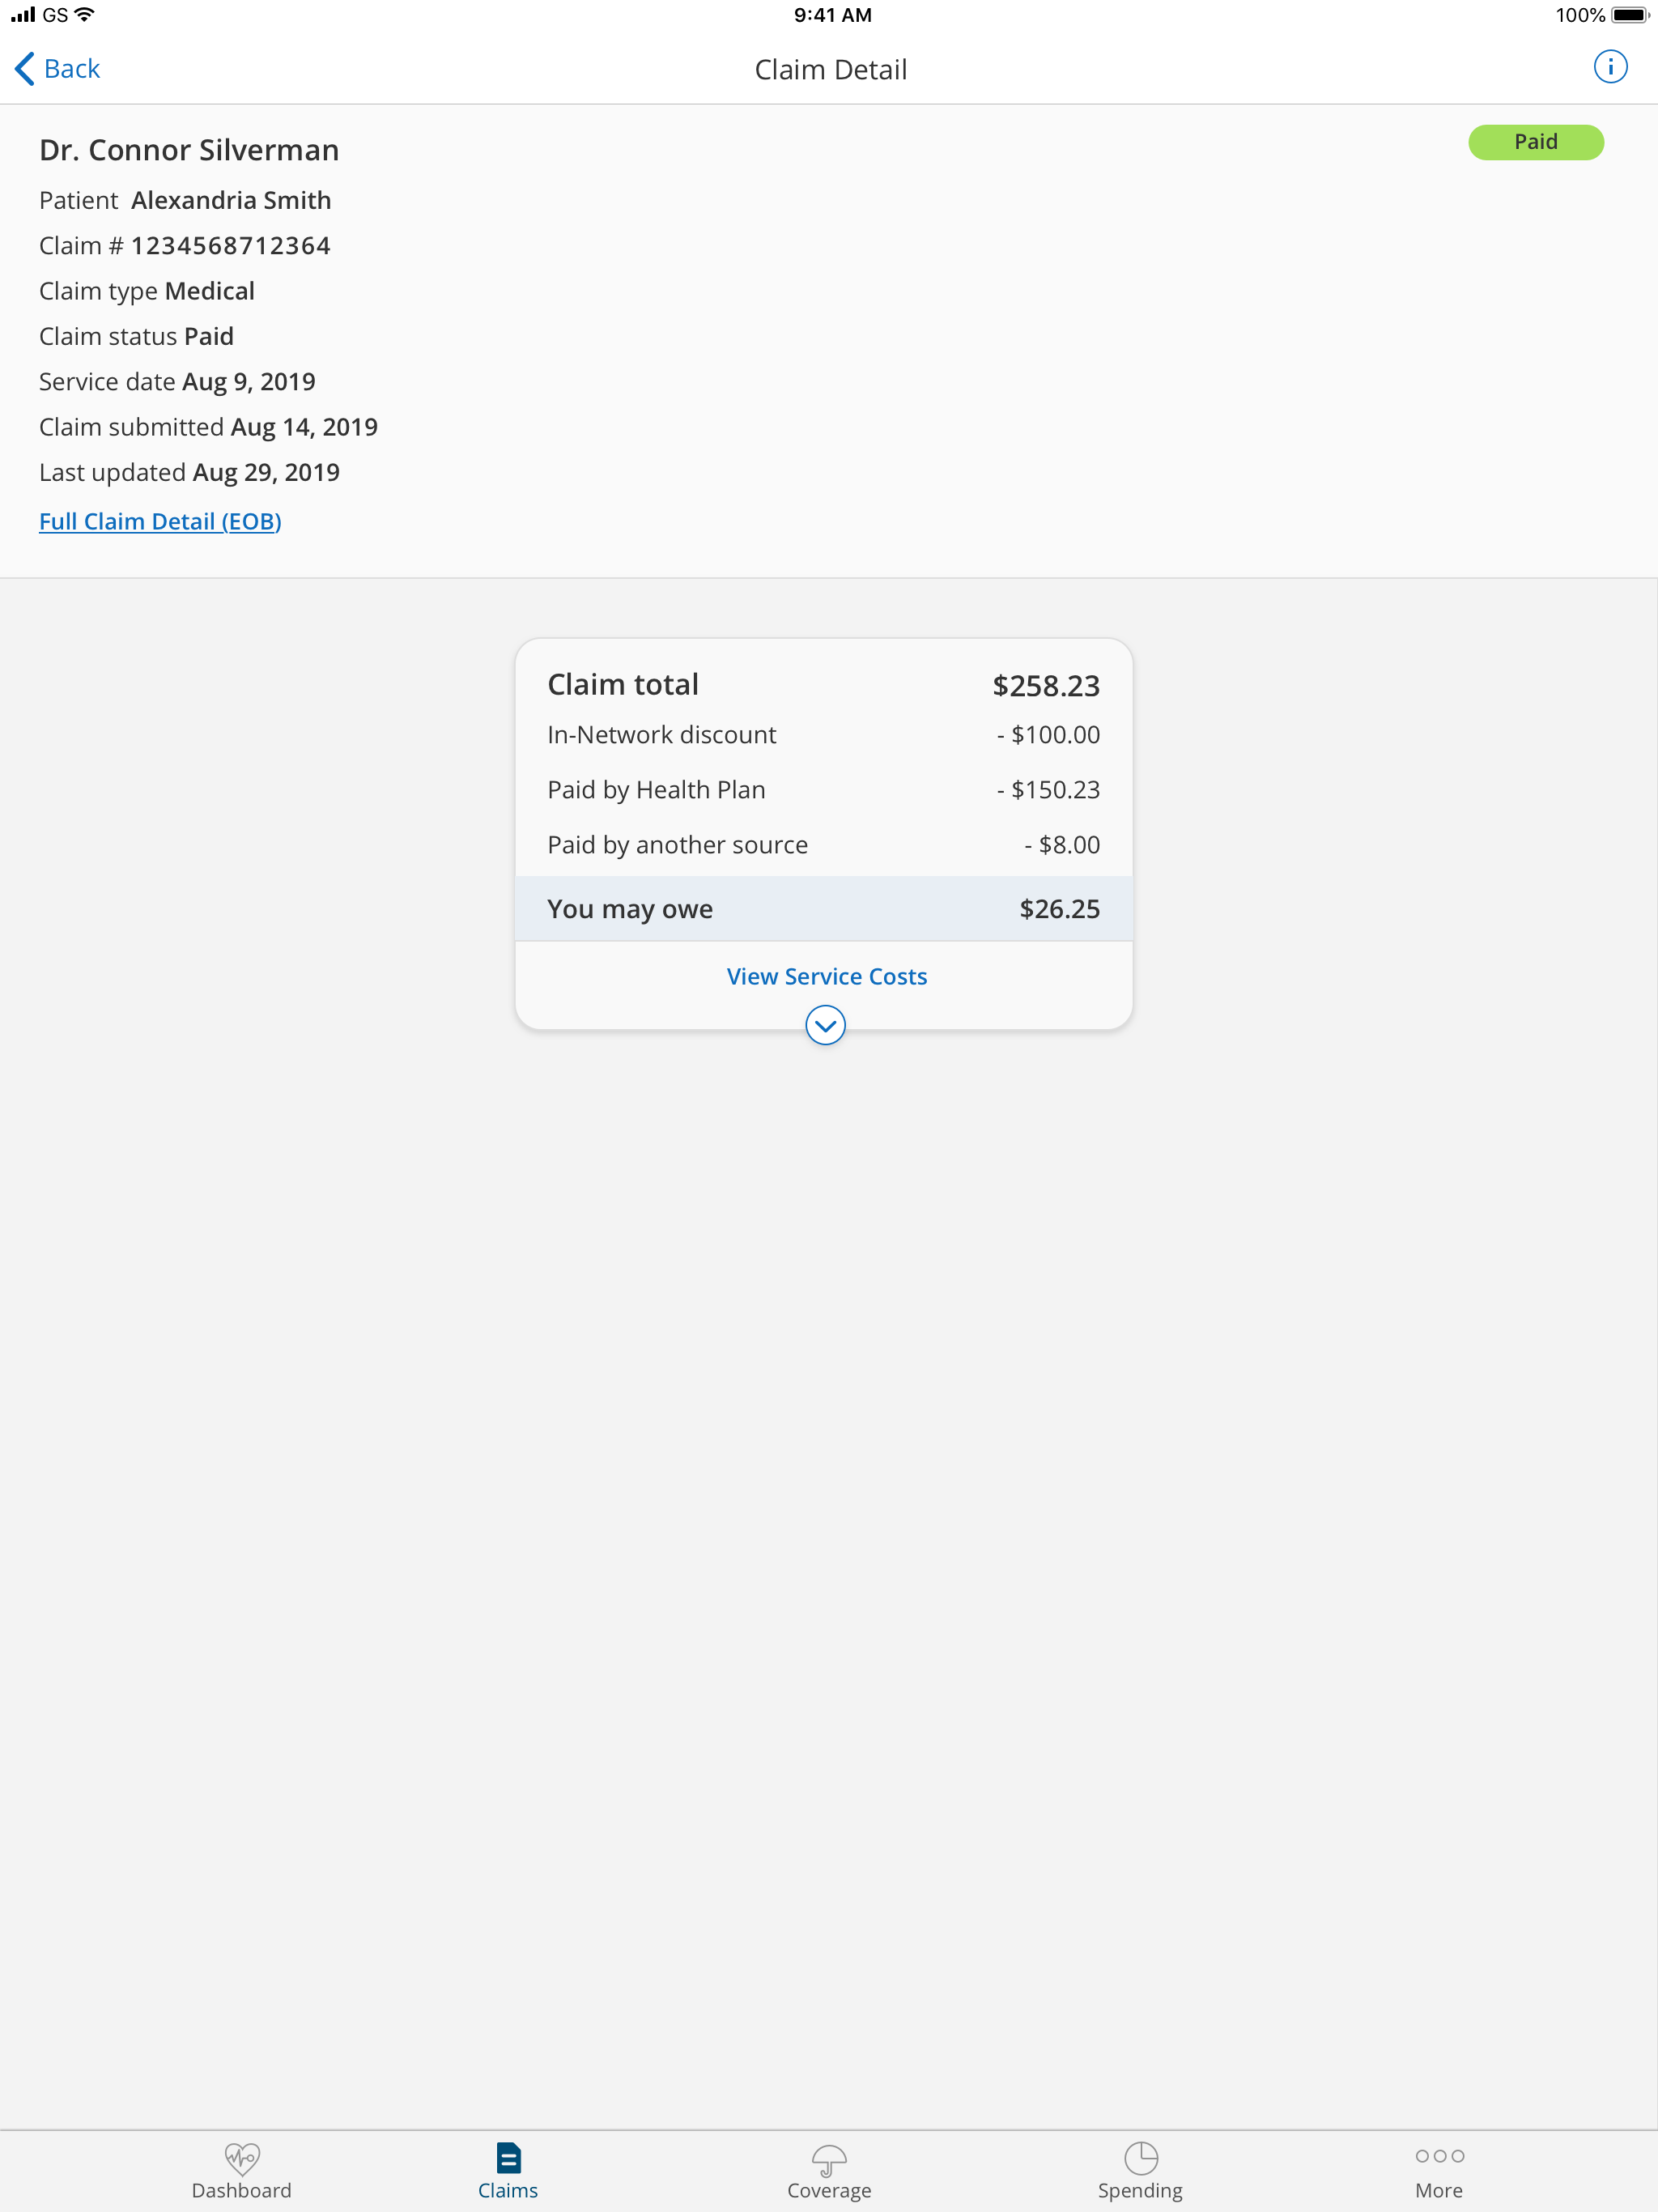The height and width of the screenshot is (2212, 1658).
Task: Tap the cellular signal bars icon
Action: click(x=22, y=14)
